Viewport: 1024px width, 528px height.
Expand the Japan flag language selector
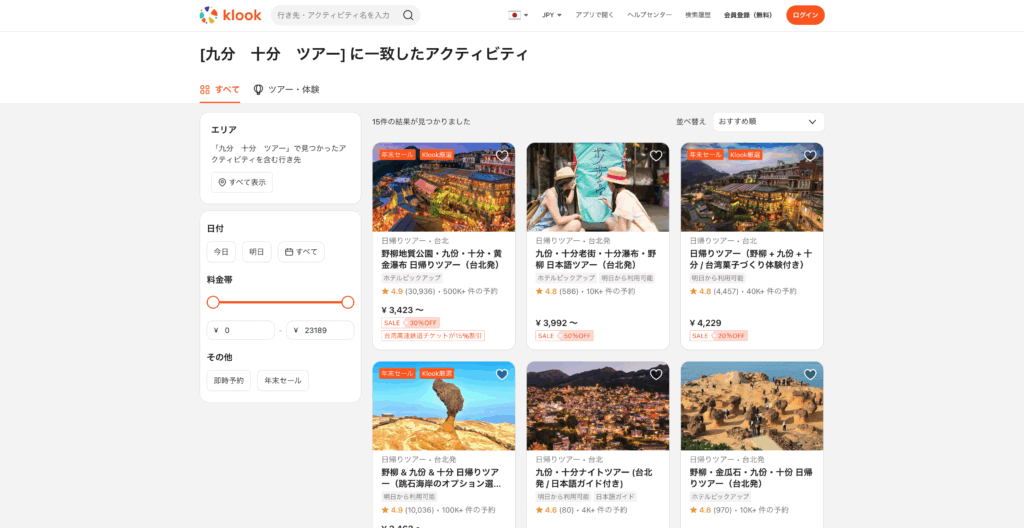click(518, 15)
